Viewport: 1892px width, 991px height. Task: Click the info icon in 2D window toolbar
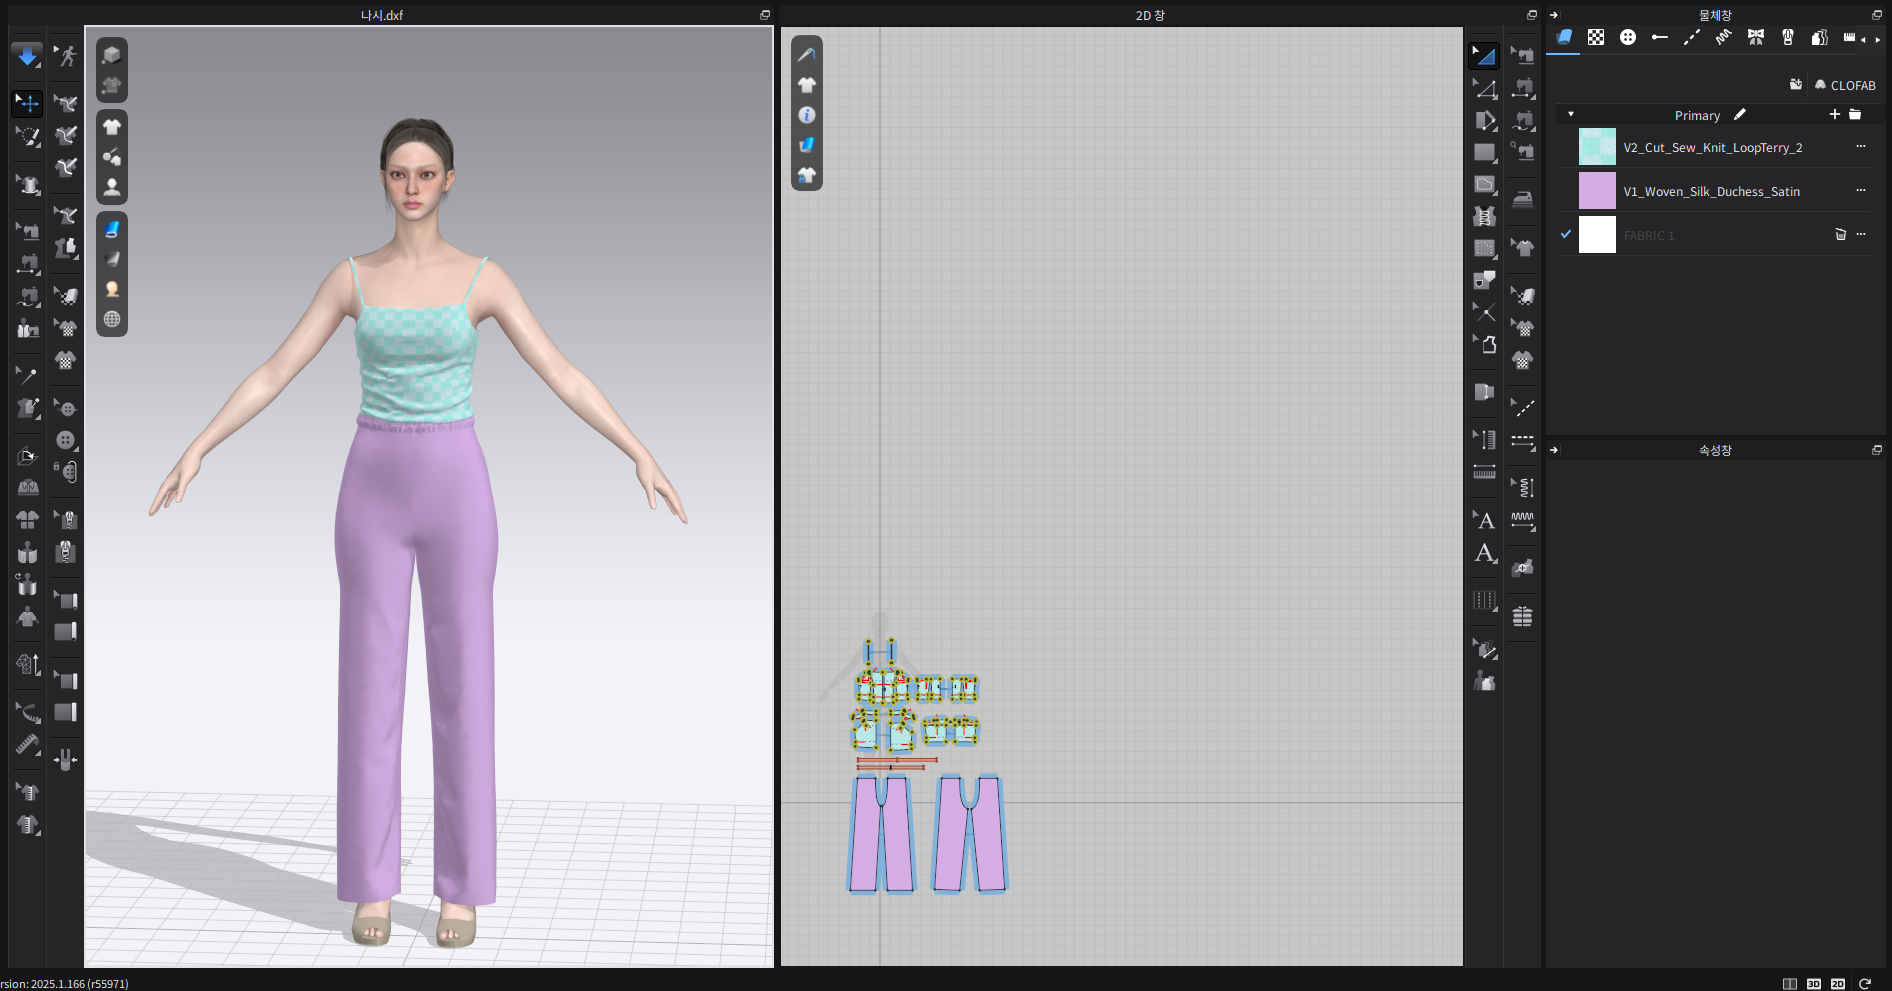point(807,115)
